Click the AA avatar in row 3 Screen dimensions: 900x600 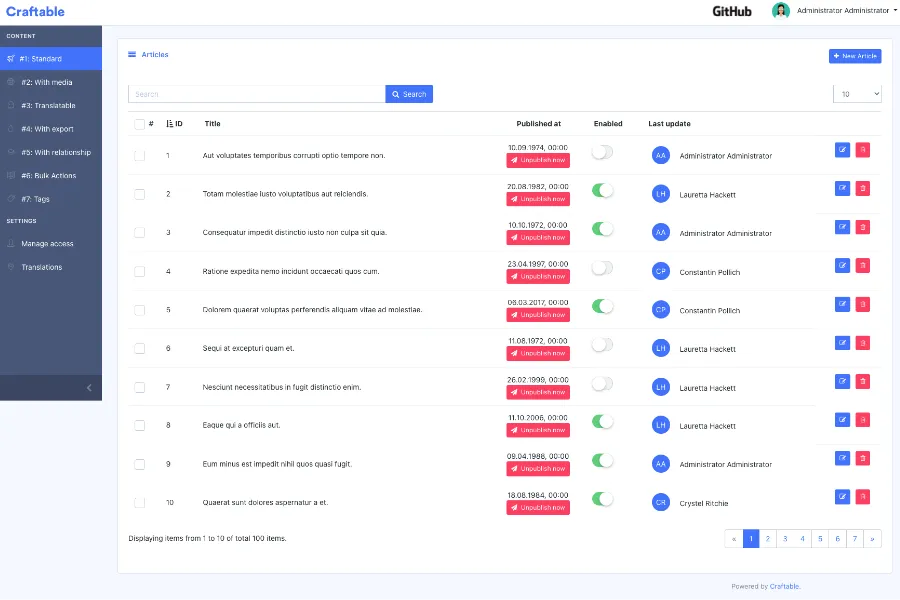click(x=660, y=232)
